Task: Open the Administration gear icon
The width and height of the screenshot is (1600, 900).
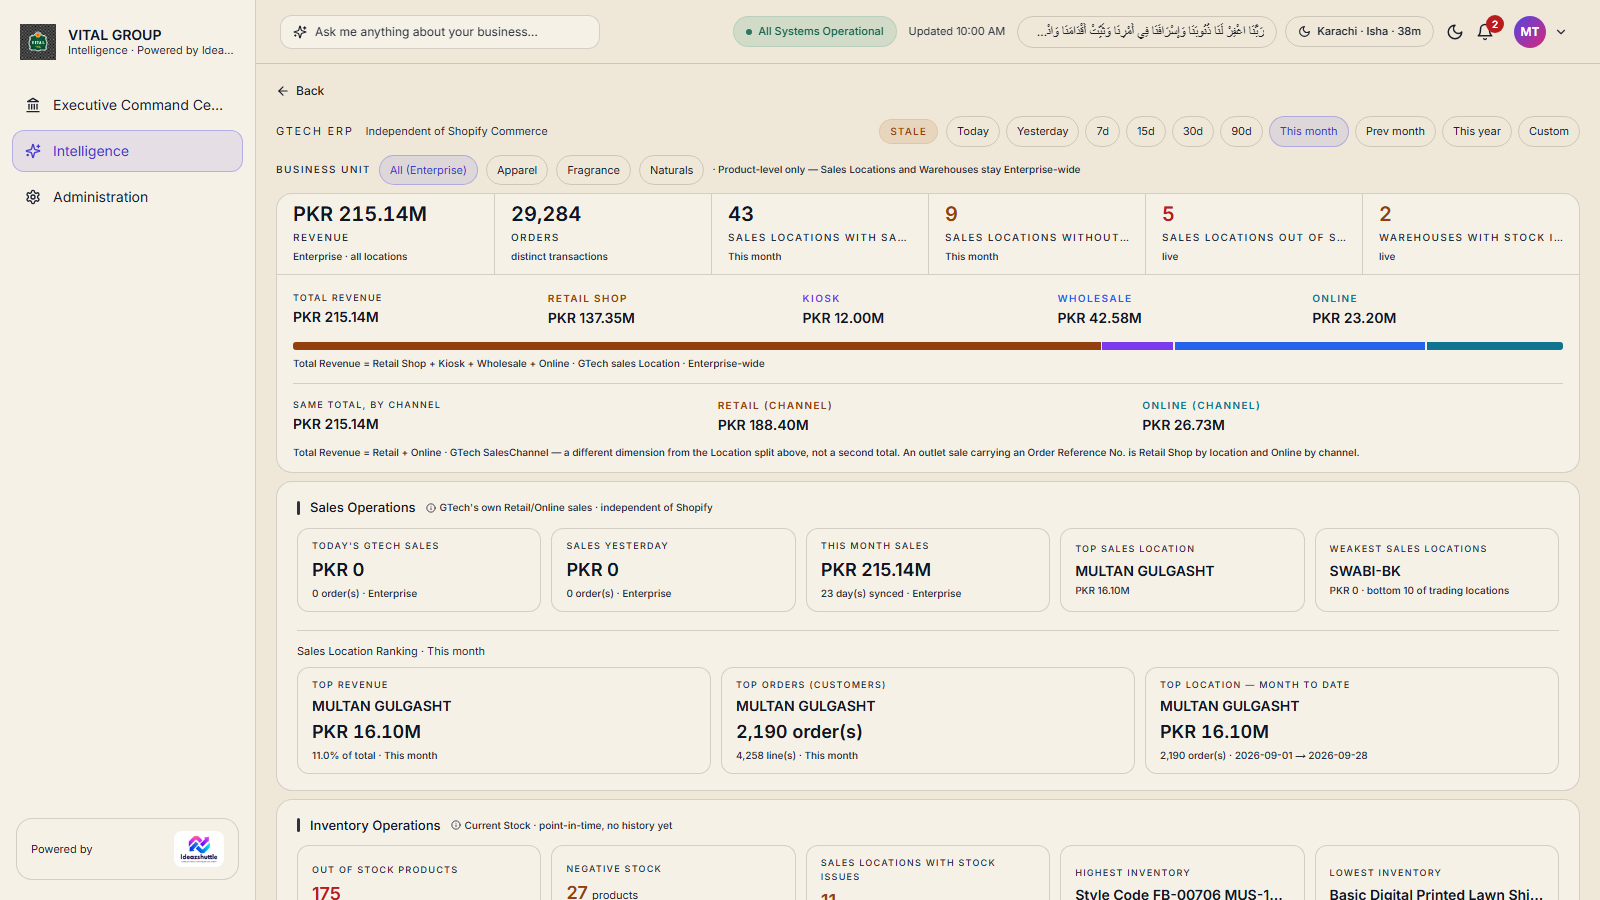Action: (33, 197)
